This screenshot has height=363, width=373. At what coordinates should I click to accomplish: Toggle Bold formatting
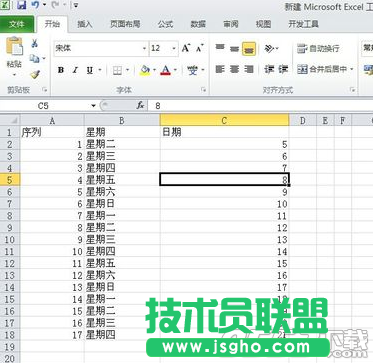(x=61, y=70)
